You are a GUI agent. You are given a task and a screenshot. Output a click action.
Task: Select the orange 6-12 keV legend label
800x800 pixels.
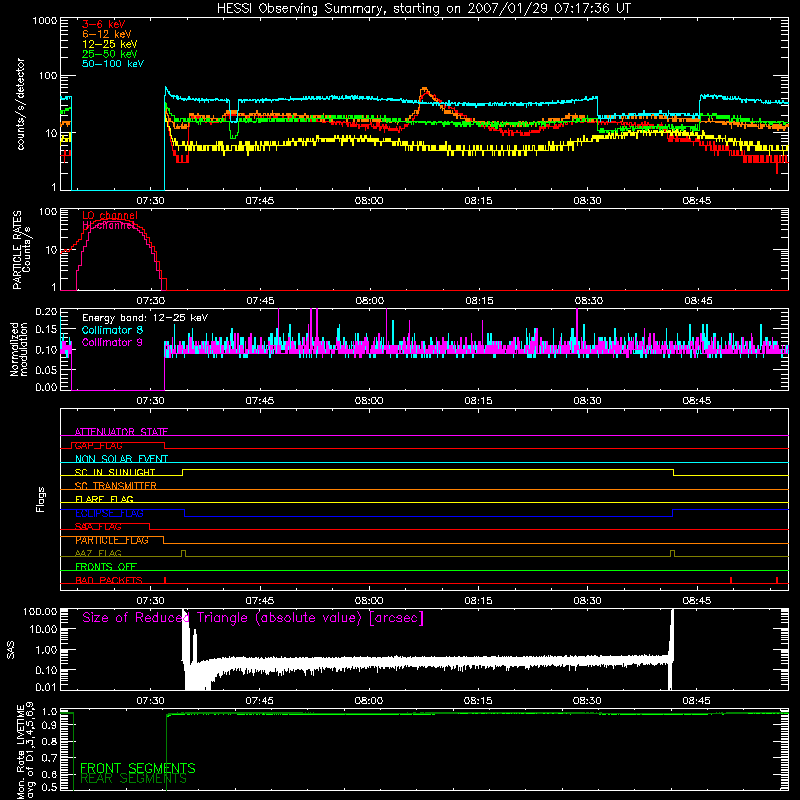tap(107, 34)
